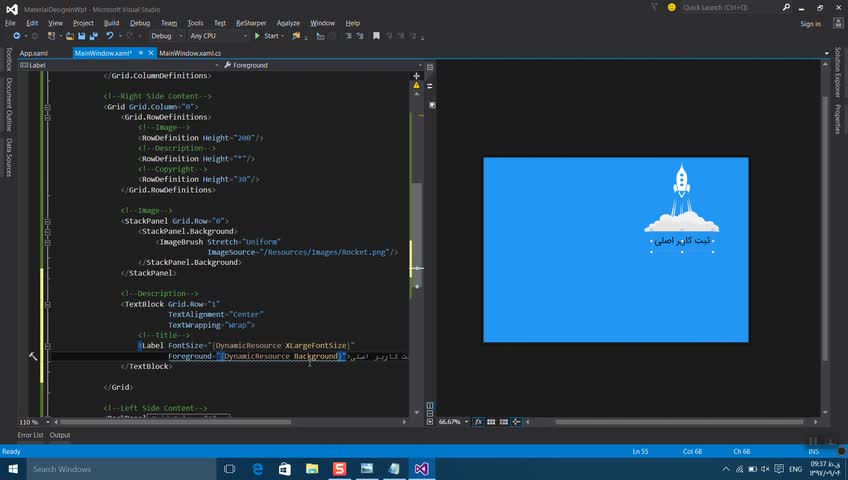Close the MainWindow.xaml tab
Image resolution: width=848 pixels, height=480 pixels.
pos(151,53)
